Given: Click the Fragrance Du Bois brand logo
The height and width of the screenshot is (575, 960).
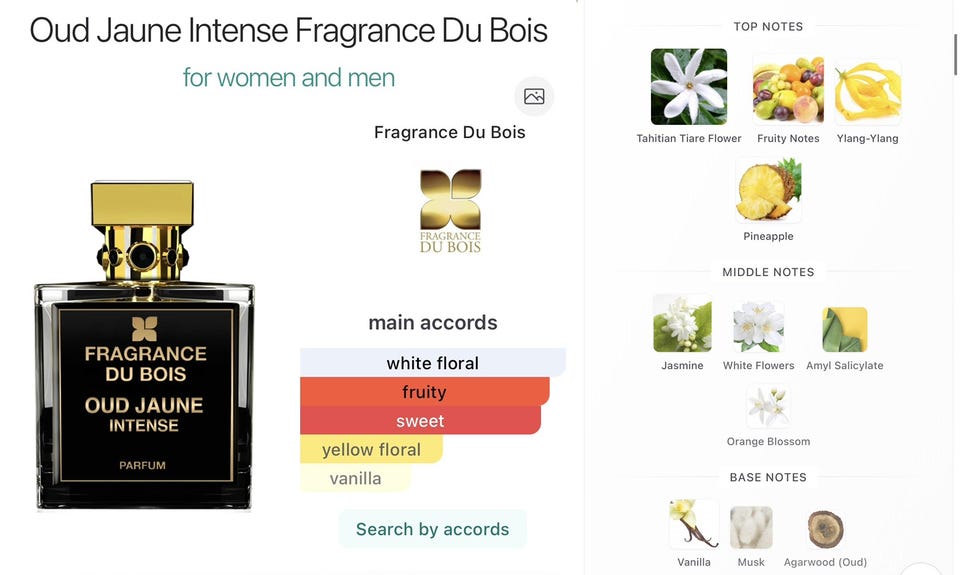Looking at the screenshot, I should pos(450,211).
